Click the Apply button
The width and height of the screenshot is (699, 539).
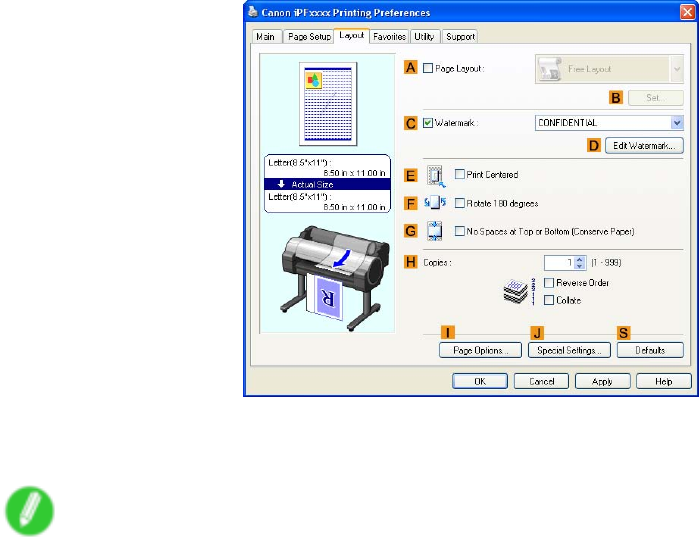click(603, 382)
